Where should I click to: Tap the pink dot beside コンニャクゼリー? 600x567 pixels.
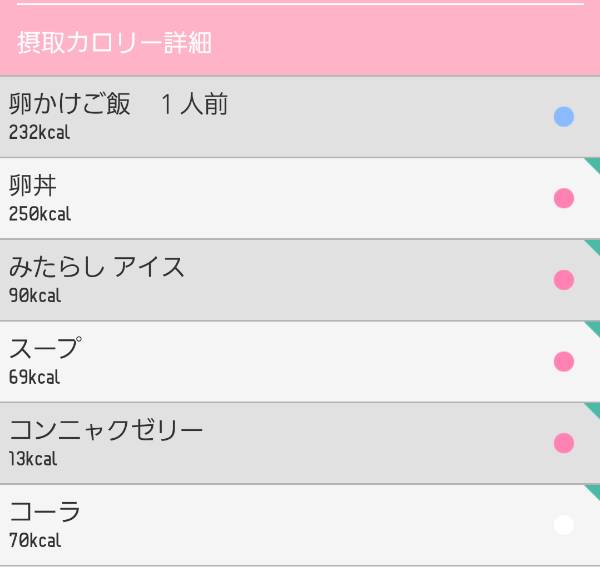pos(564,443)
